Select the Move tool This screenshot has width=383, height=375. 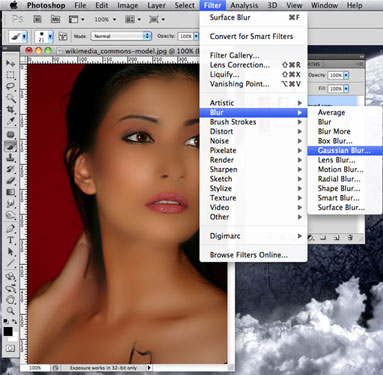(x=11, y=63)
